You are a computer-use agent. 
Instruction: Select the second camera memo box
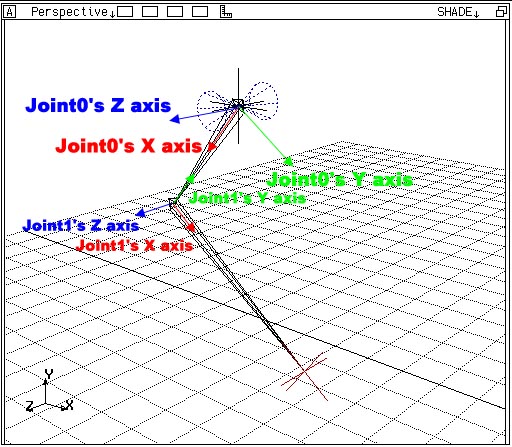point(150,12)
